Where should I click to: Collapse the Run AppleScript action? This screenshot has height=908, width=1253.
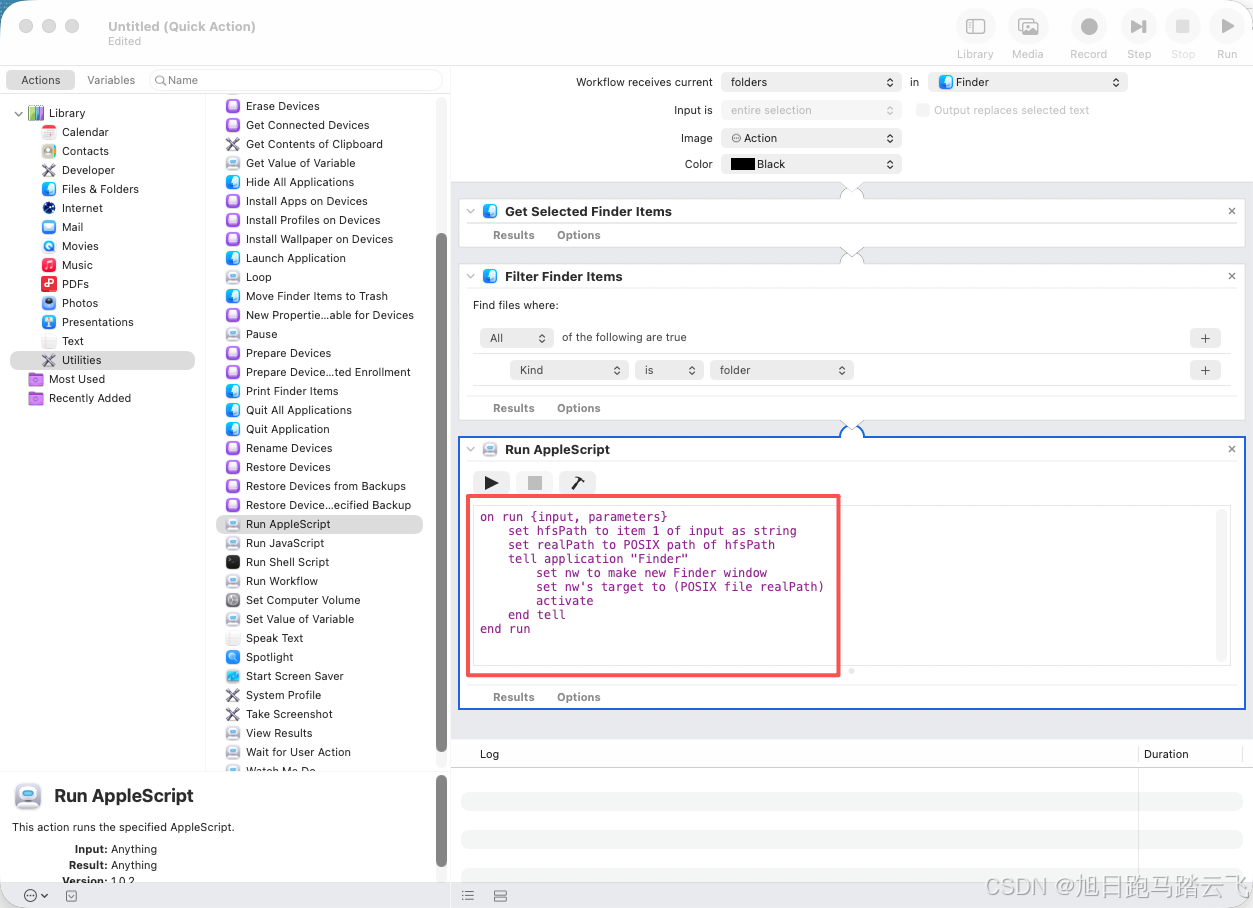[471, 449]
